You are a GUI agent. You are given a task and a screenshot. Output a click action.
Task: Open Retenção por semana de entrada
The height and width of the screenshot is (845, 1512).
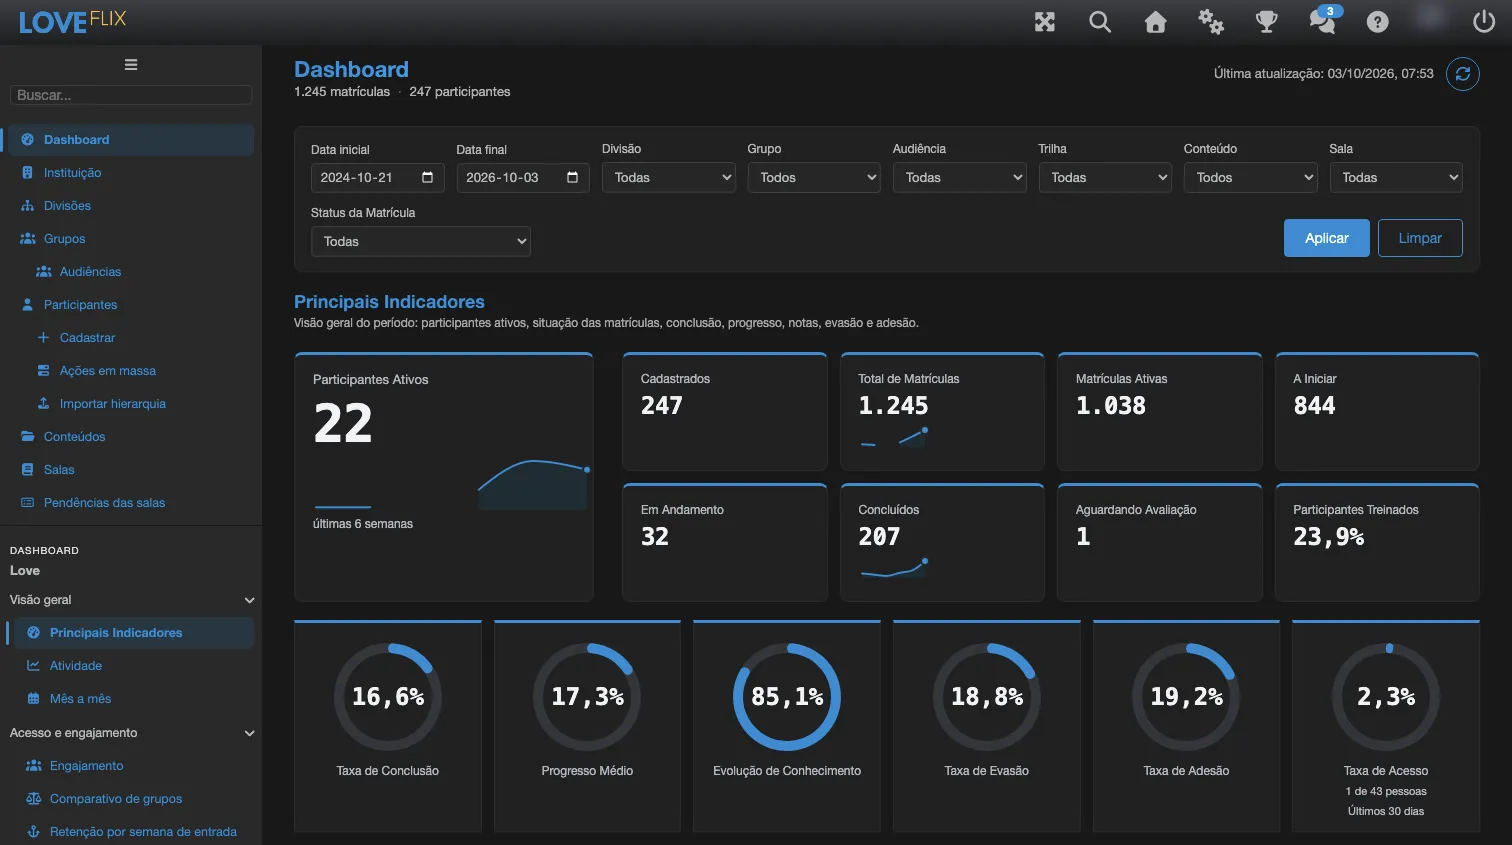(132, 832)
